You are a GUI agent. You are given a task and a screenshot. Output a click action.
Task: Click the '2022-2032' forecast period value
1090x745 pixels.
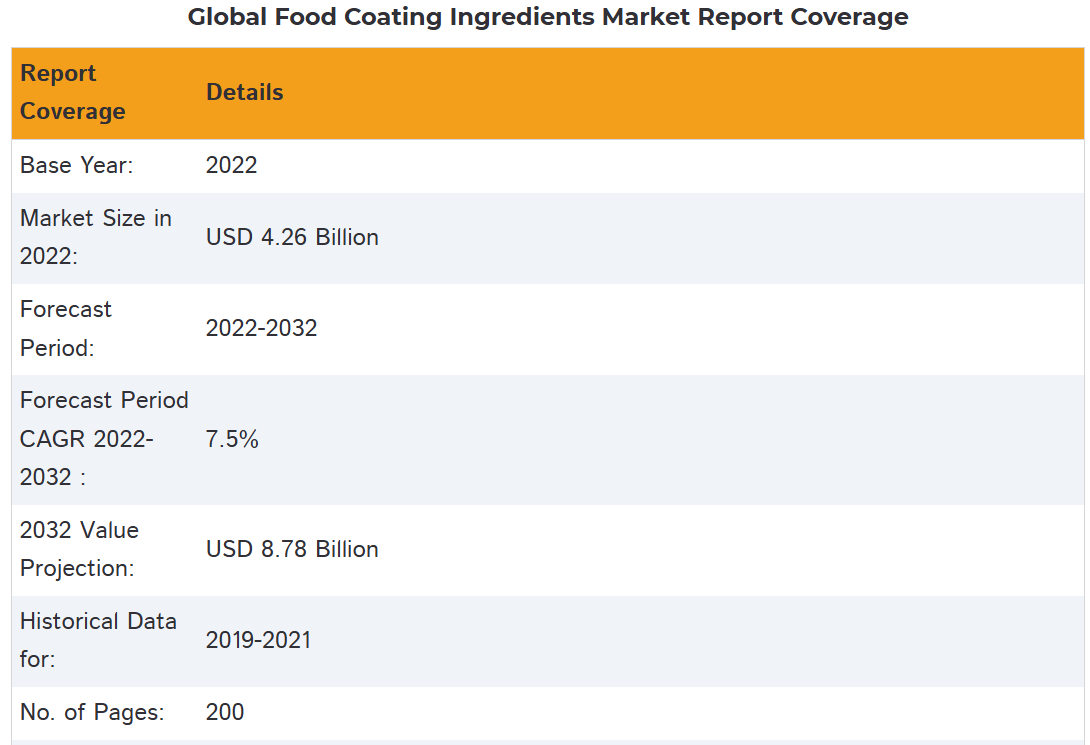pos(261,328)
